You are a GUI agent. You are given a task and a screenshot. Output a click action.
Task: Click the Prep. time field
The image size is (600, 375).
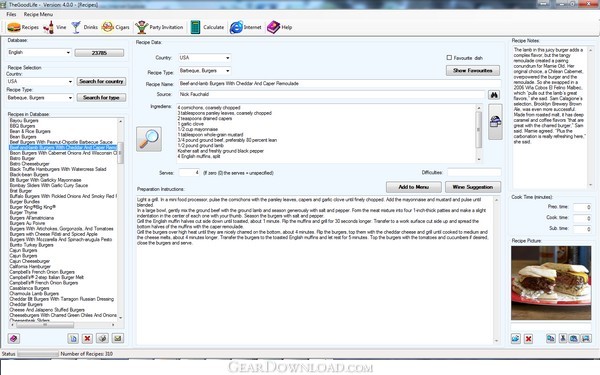point(582,207)
